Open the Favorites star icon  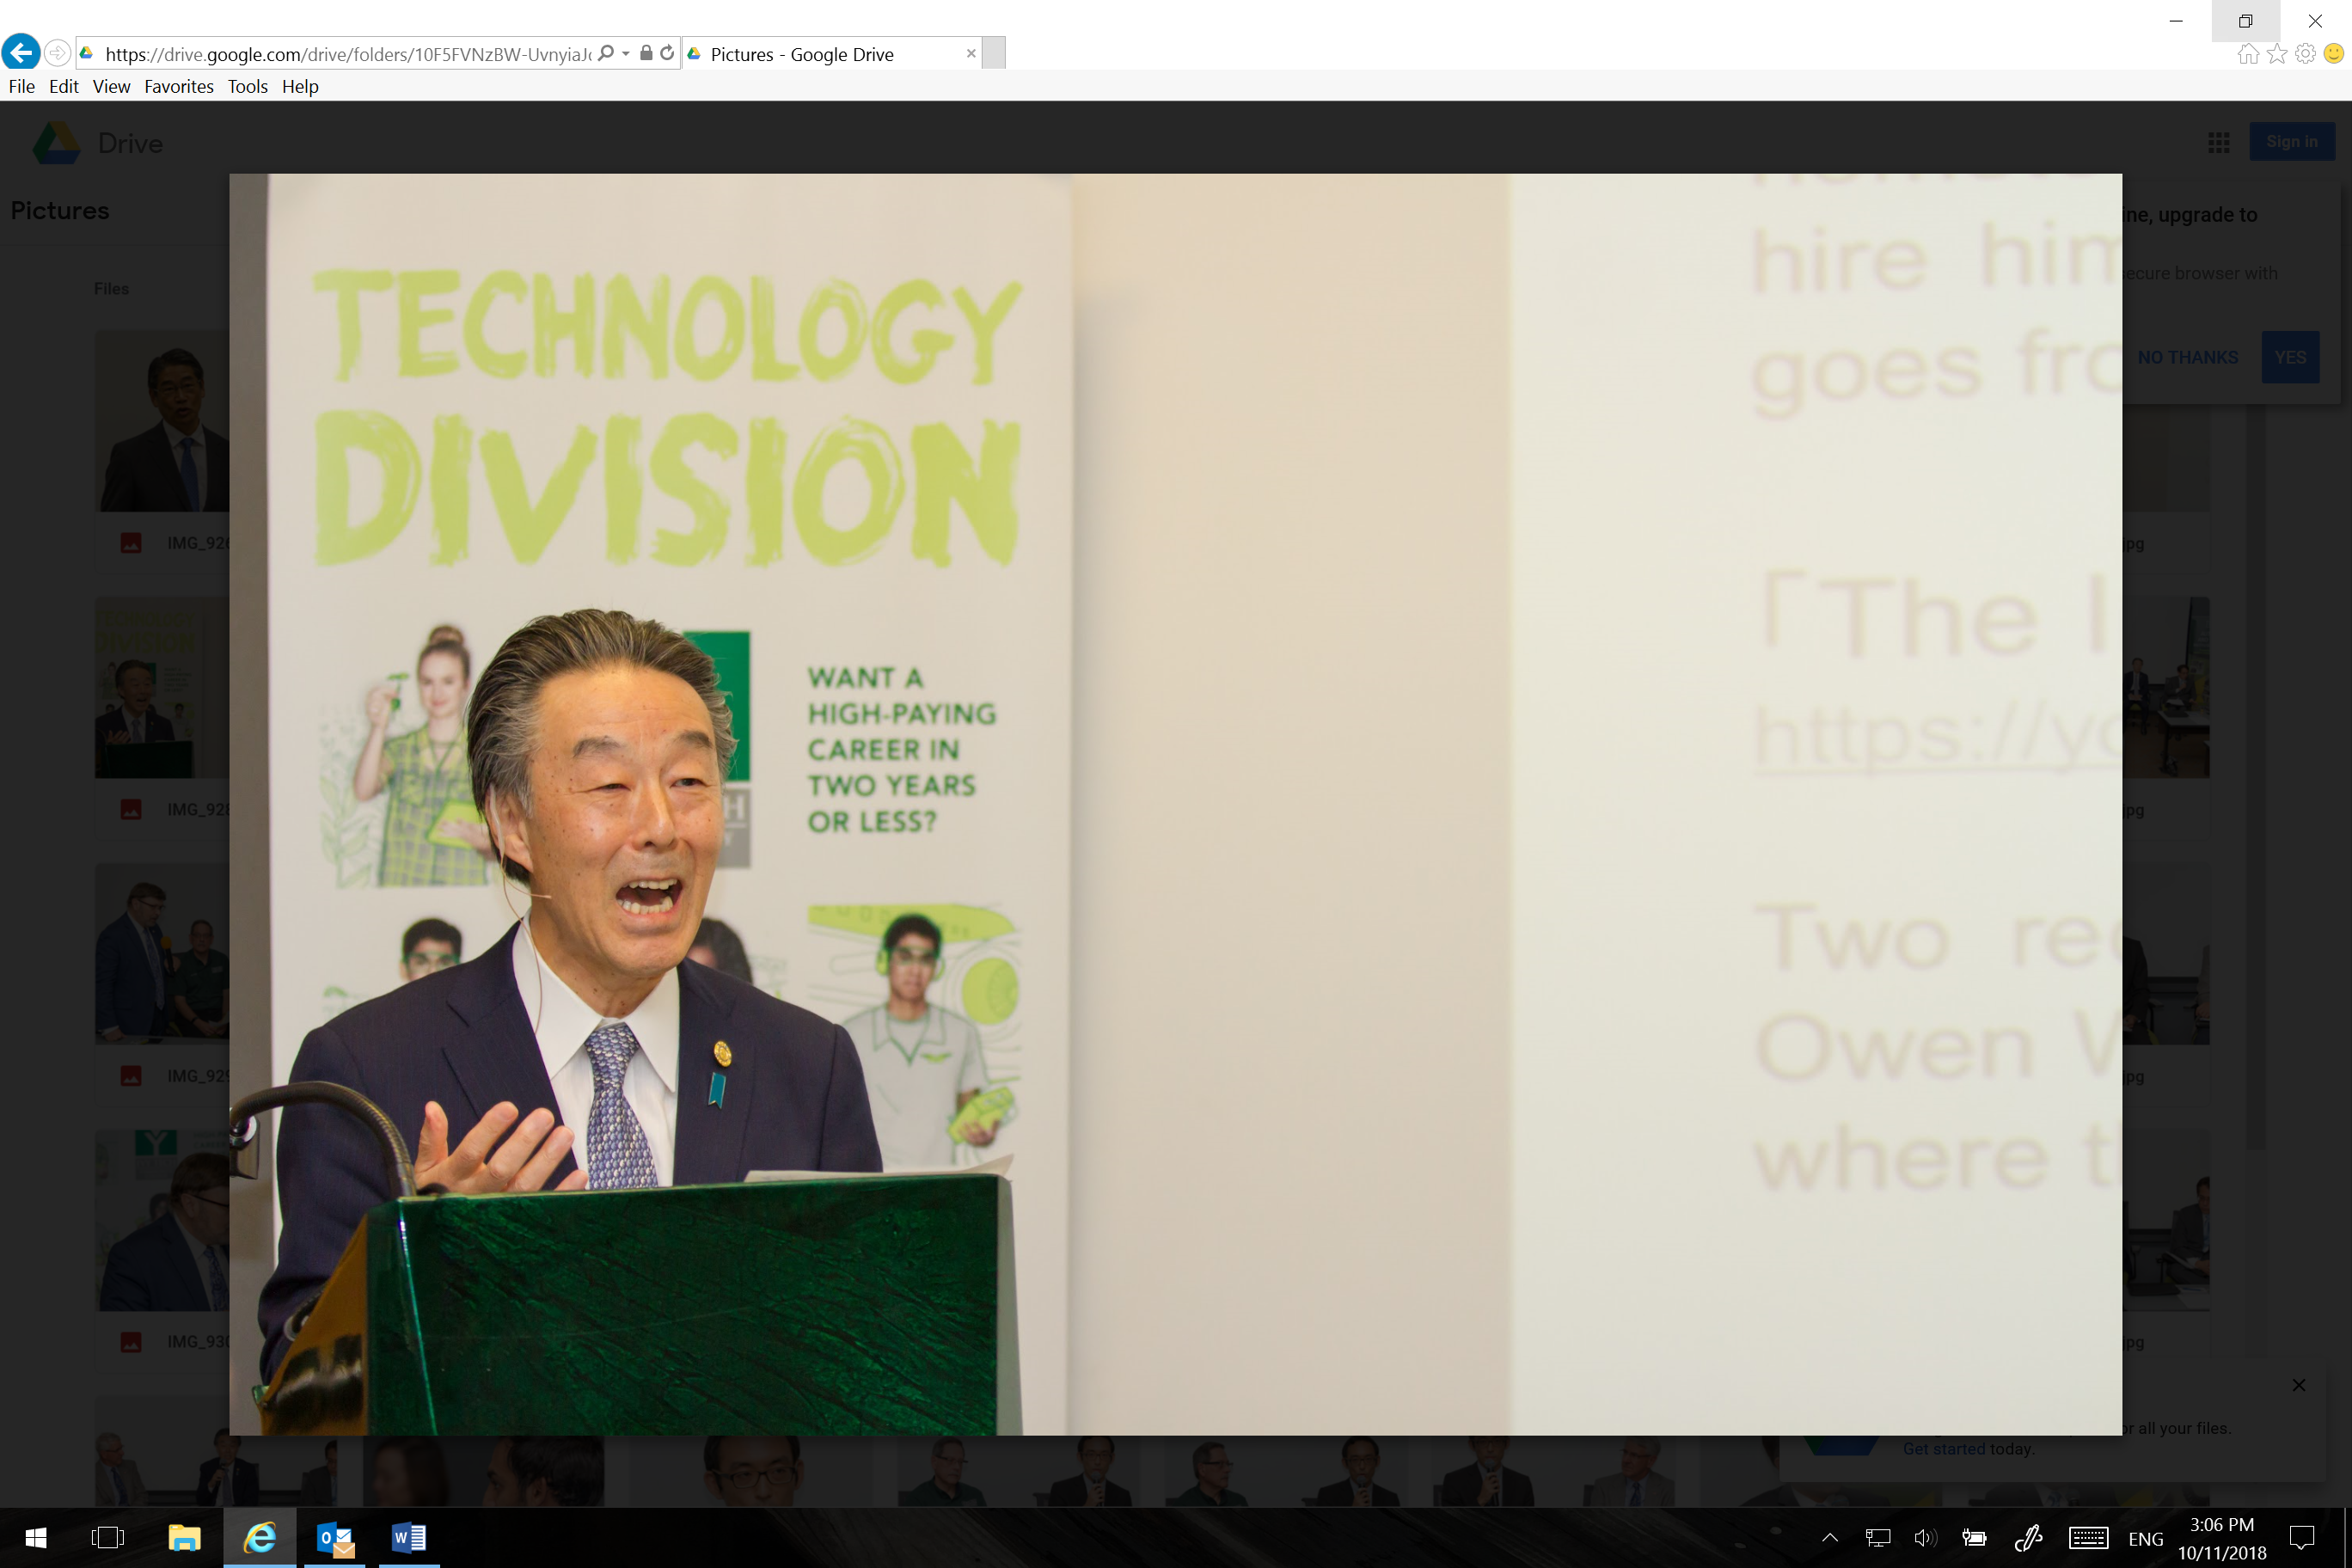2277,54
